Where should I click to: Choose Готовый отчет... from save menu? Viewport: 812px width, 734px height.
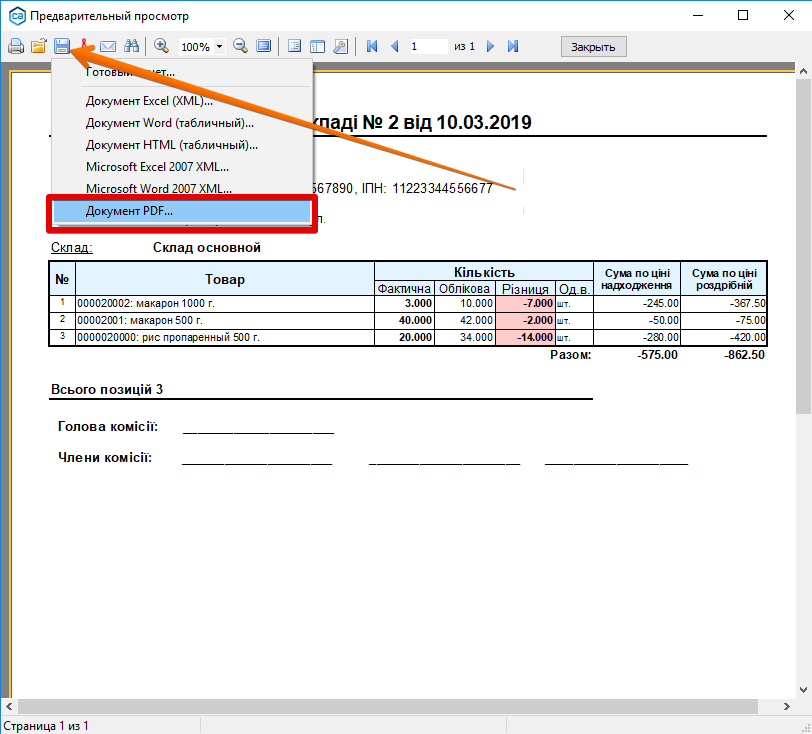click(x=182, y=72)
